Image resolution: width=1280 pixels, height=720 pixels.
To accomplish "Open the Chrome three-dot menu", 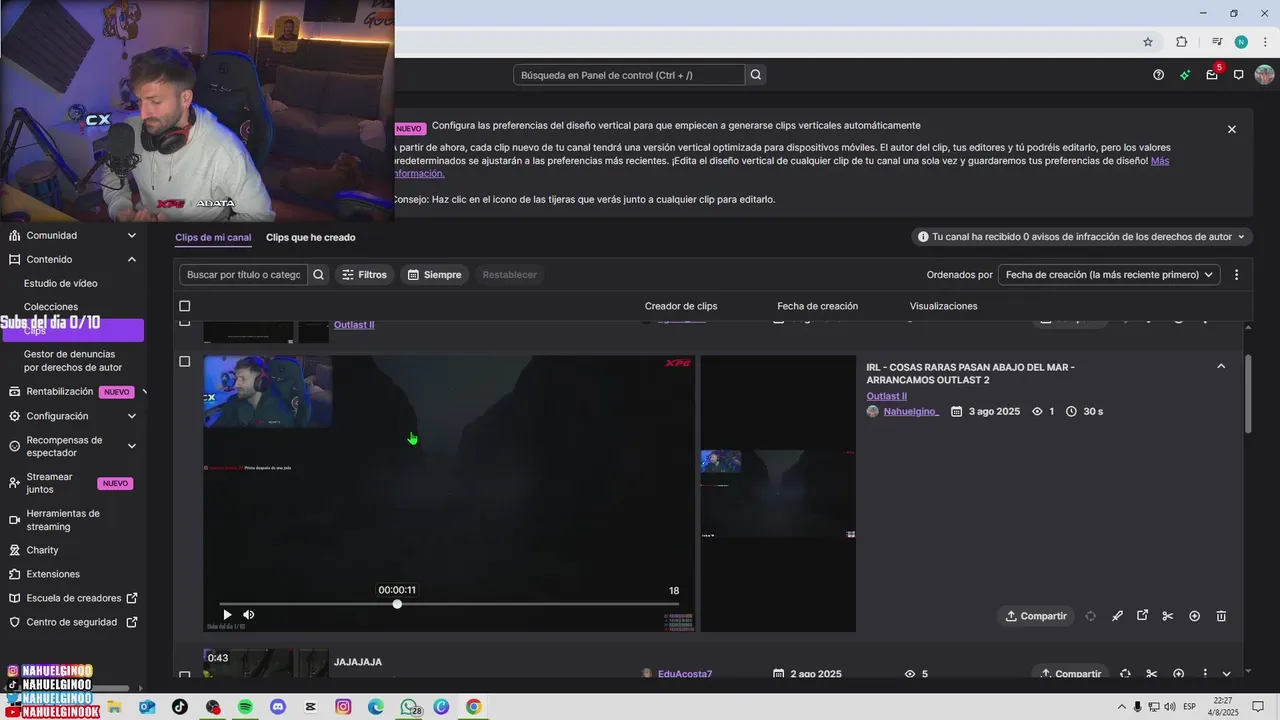I will (x=1265, y=42).
